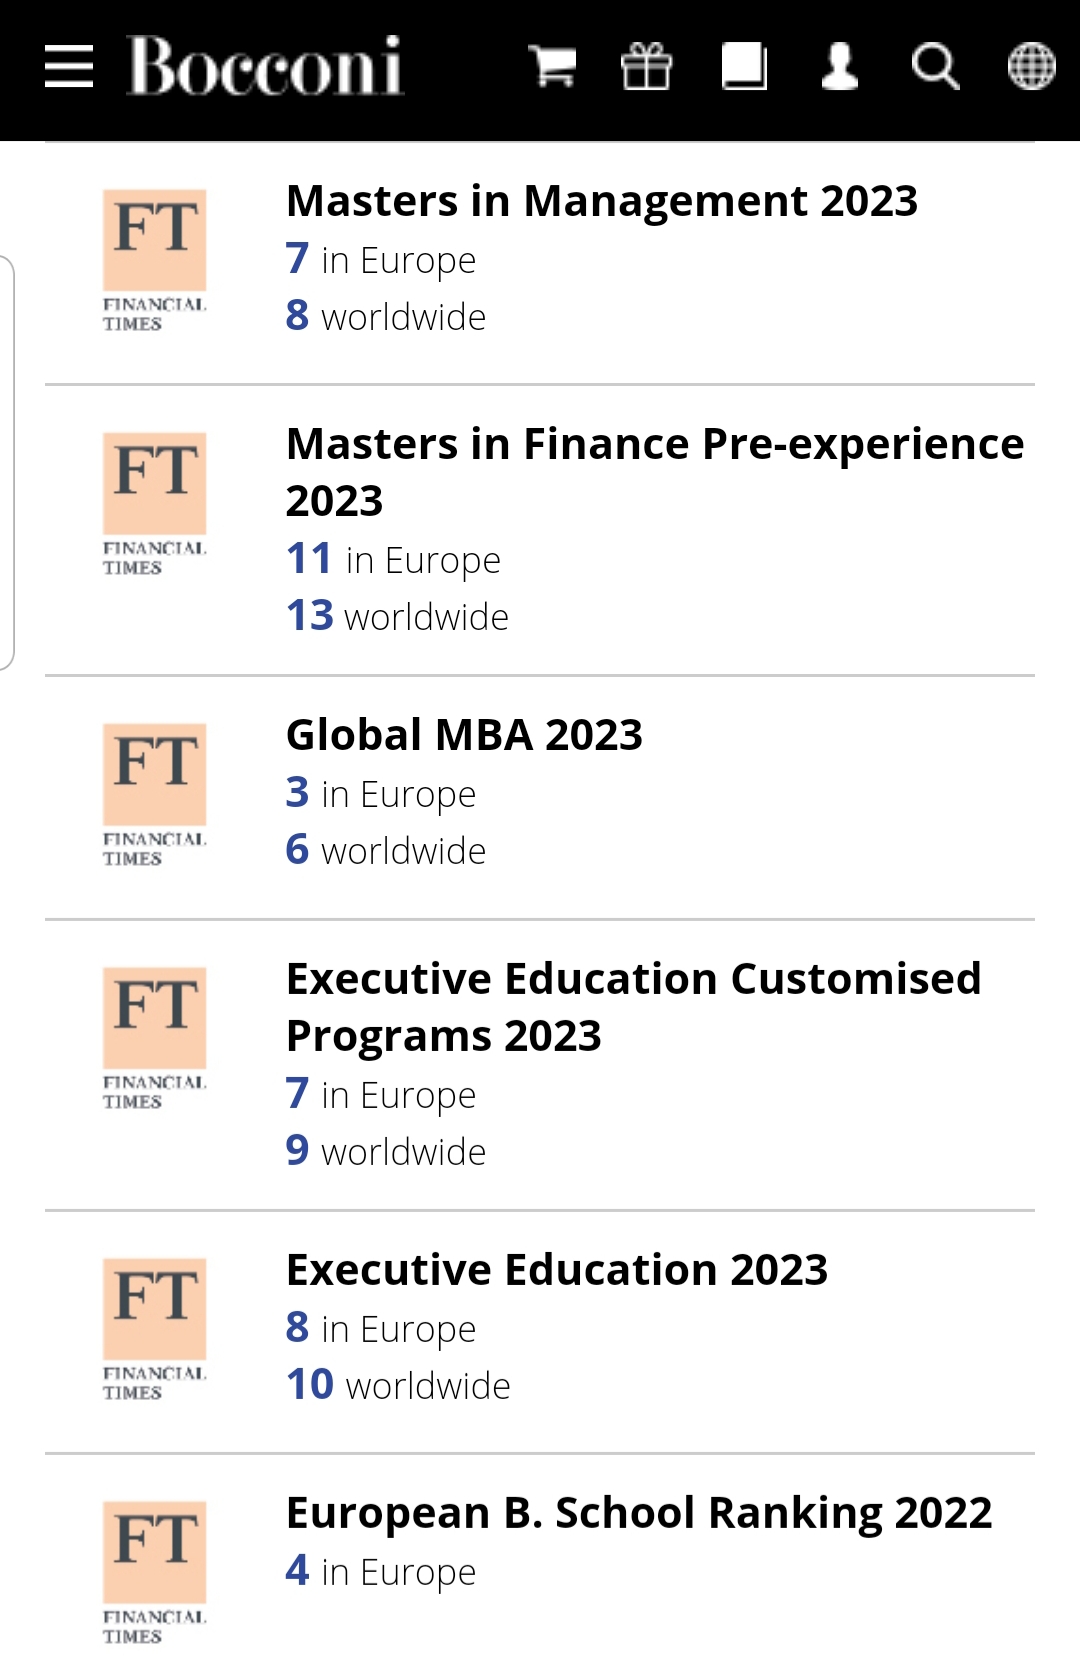
Task: Click FT logo beside Masters in Management
Action: pos(155,259)
